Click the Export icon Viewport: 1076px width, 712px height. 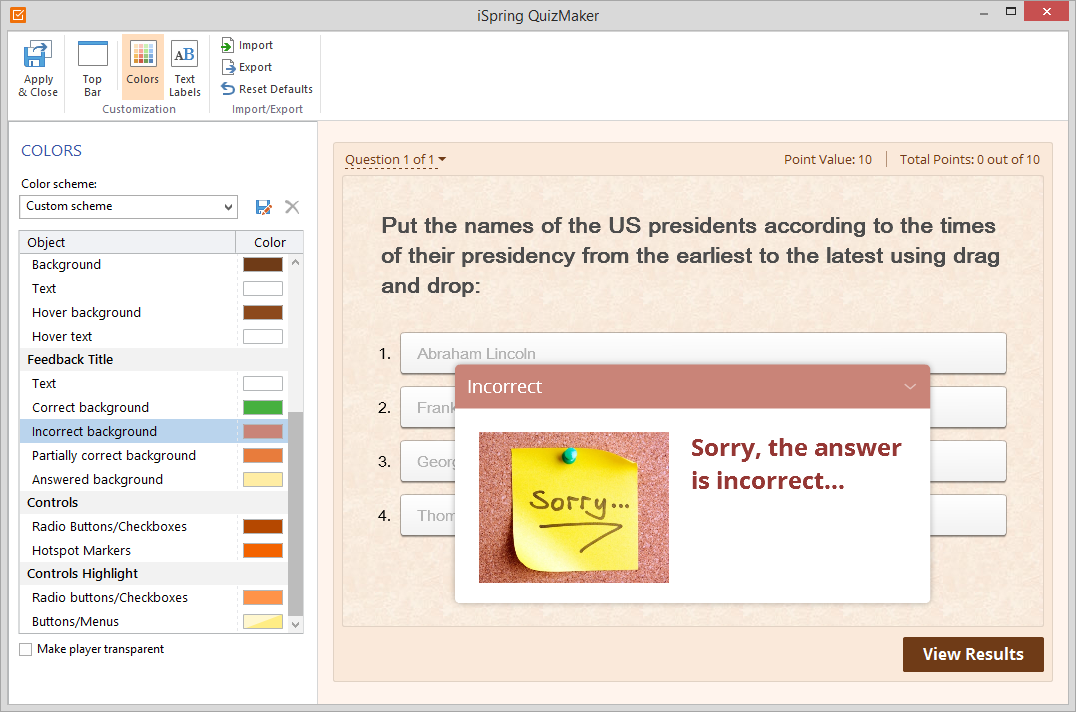[228, 67]
